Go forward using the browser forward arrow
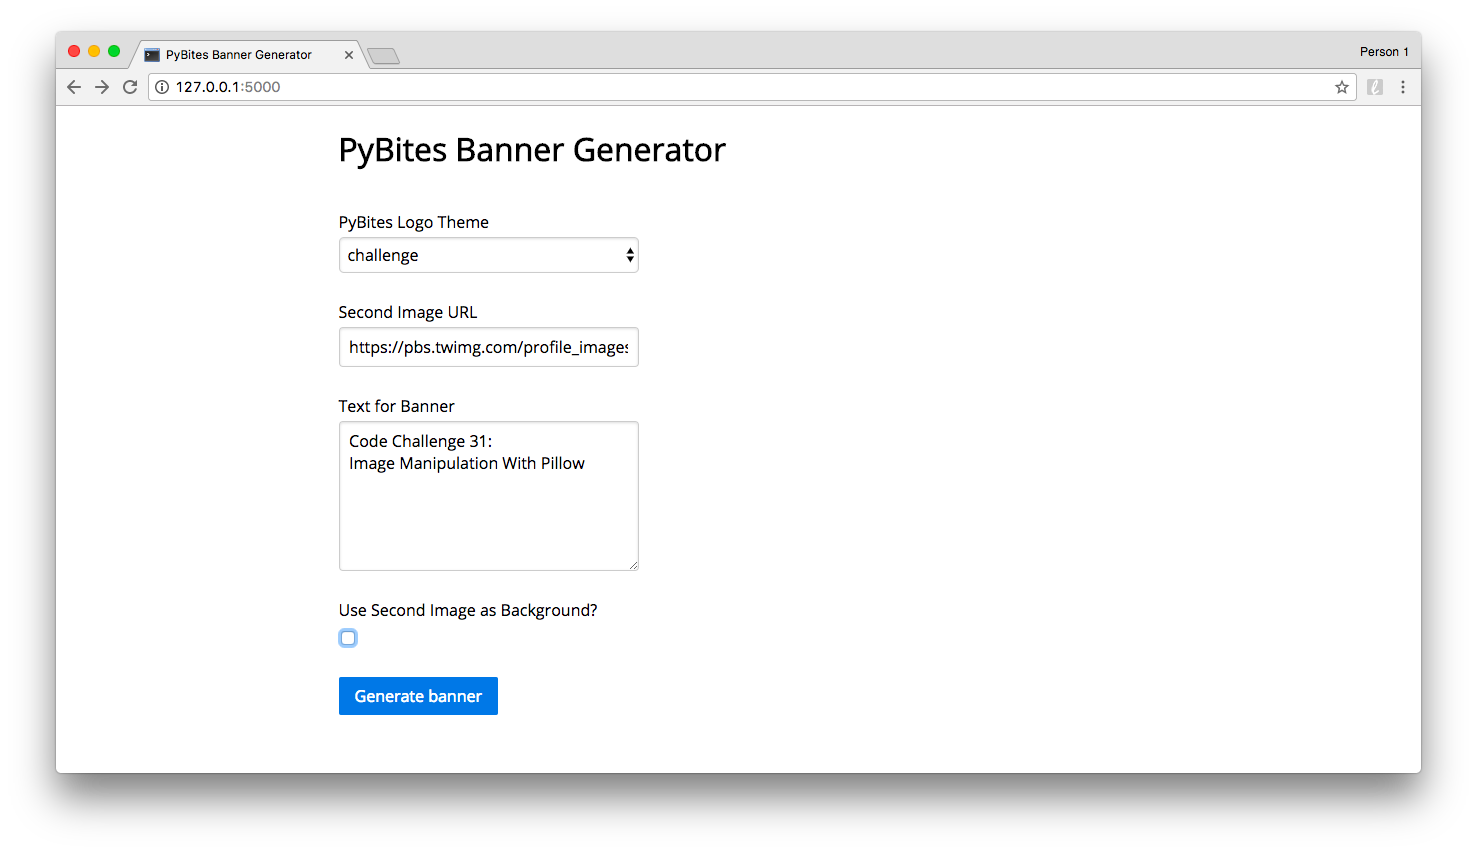Image resolution: width=1477 pixels, height=853 pixels. 102,87
